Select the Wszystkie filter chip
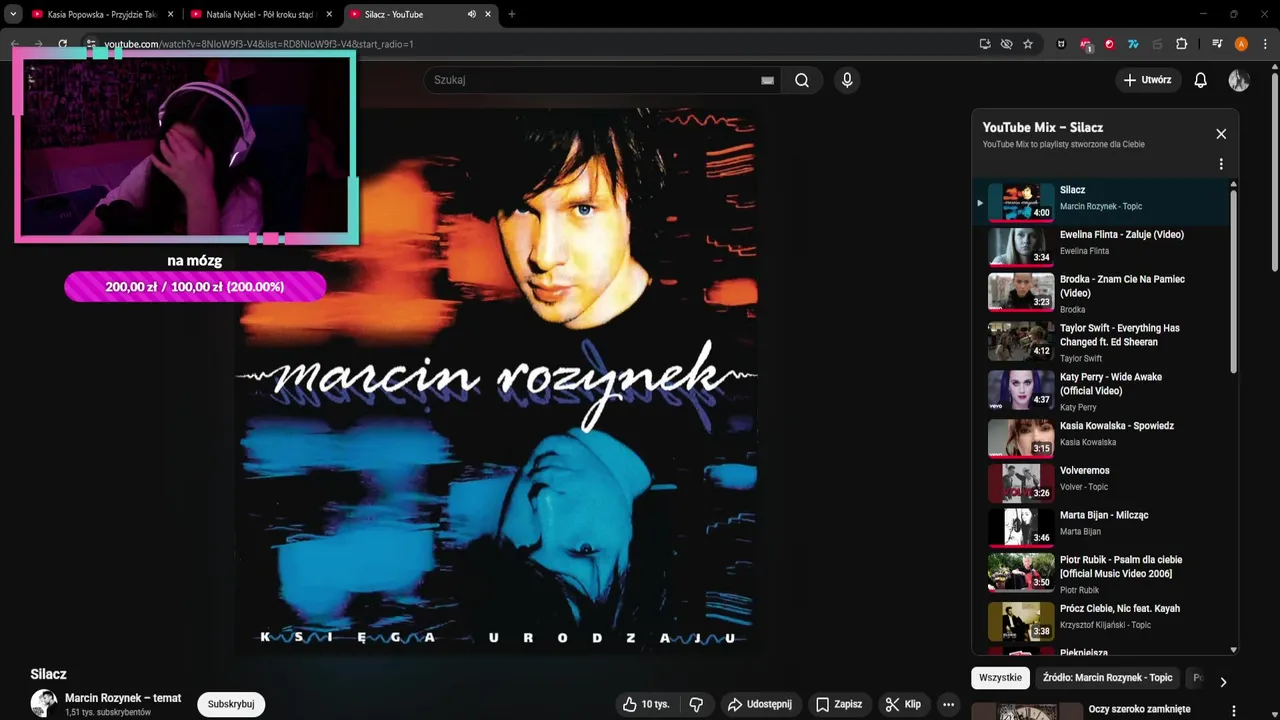Viewport: 1280px width, 720px height. click(x=1000, y=677)
